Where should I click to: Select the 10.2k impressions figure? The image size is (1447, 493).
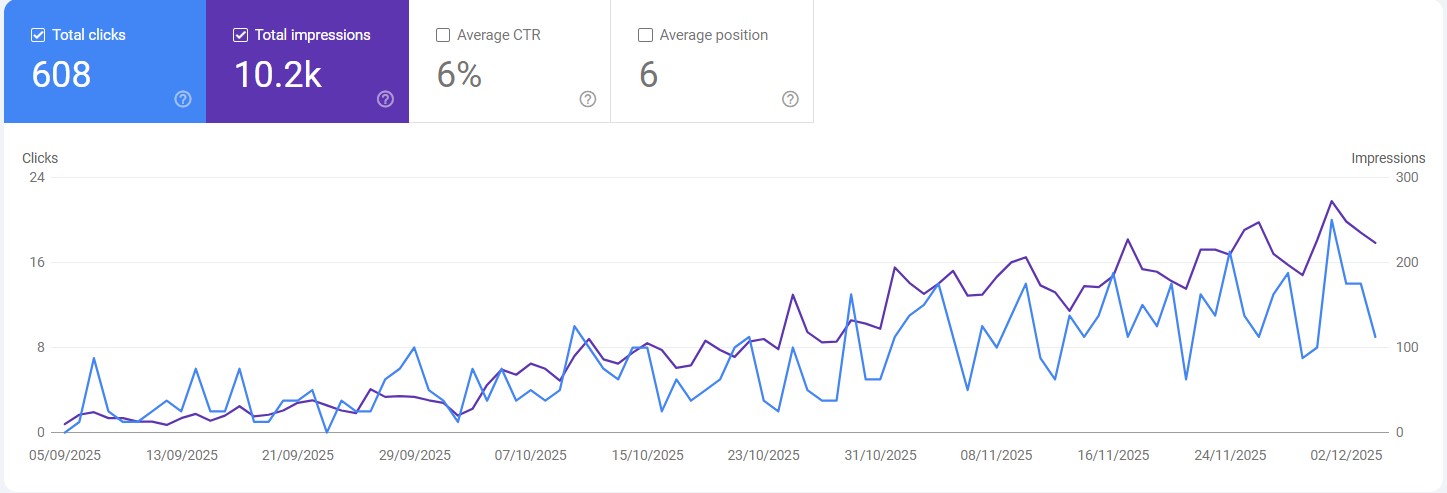pos(278,75)
